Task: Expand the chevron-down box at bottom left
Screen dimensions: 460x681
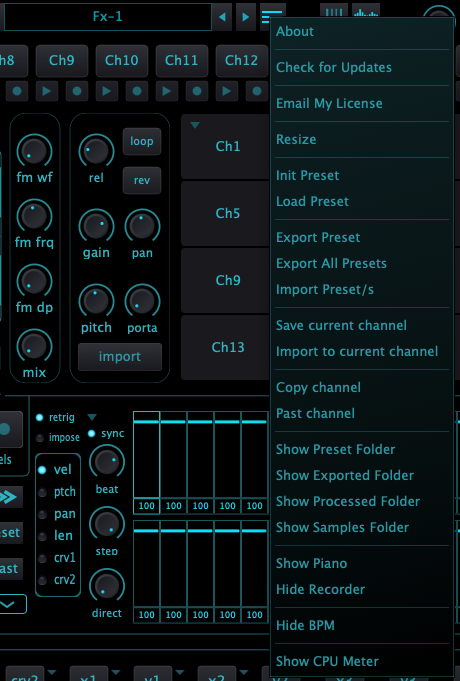Action: 10,604
